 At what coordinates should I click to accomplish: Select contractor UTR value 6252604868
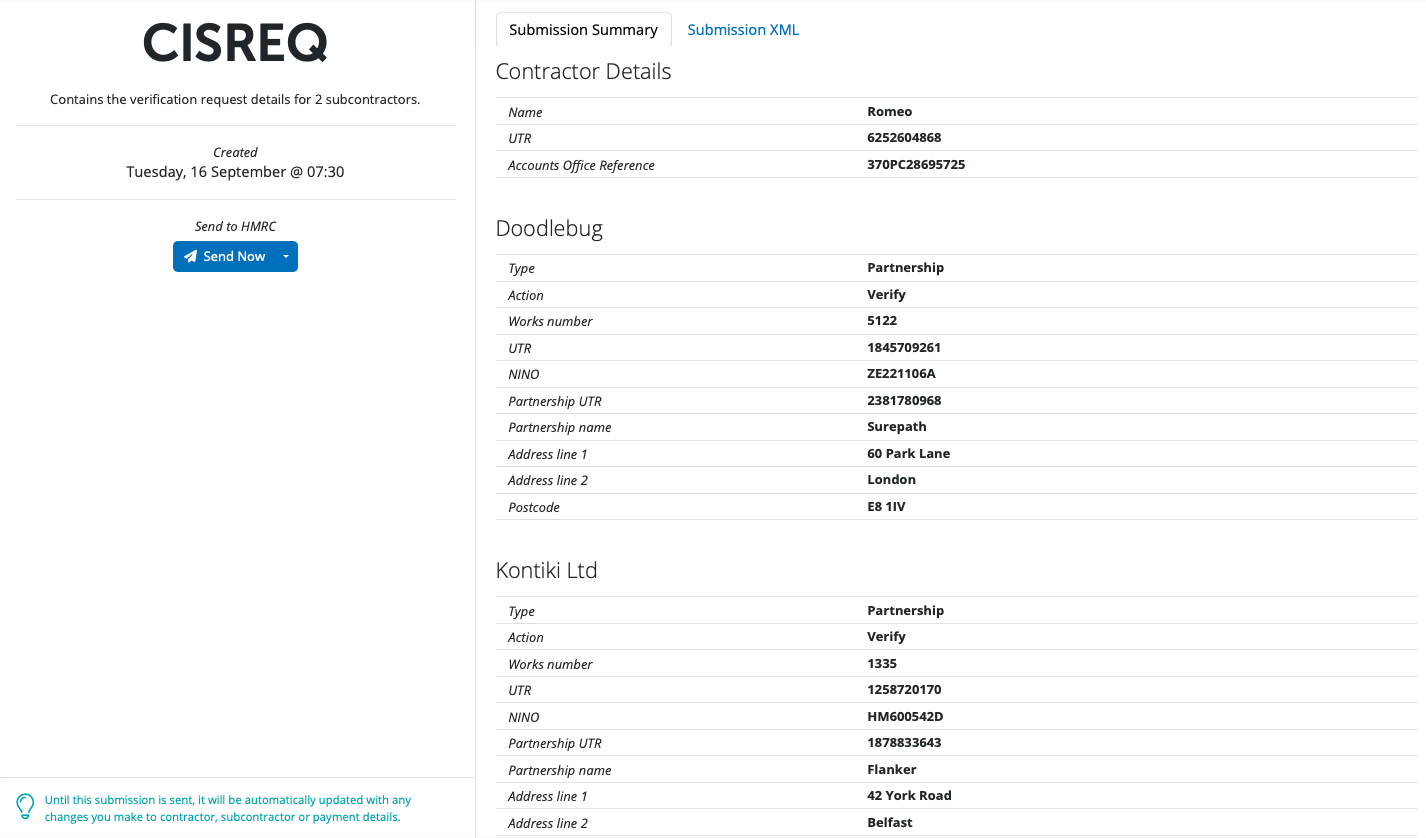[x=904, y=138]
